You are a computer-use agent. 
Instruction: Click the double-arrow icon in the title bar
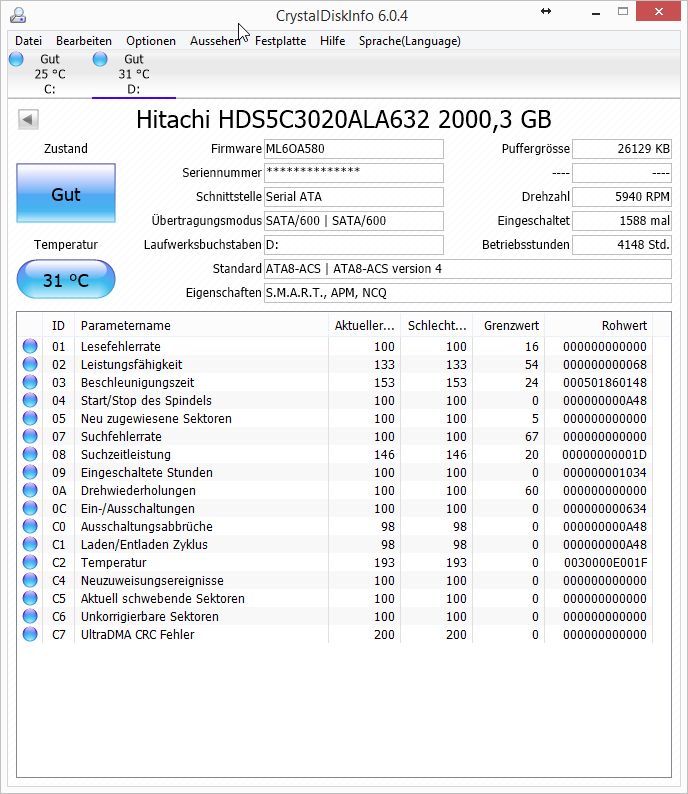pyautogui.click(x=546, y=11)
